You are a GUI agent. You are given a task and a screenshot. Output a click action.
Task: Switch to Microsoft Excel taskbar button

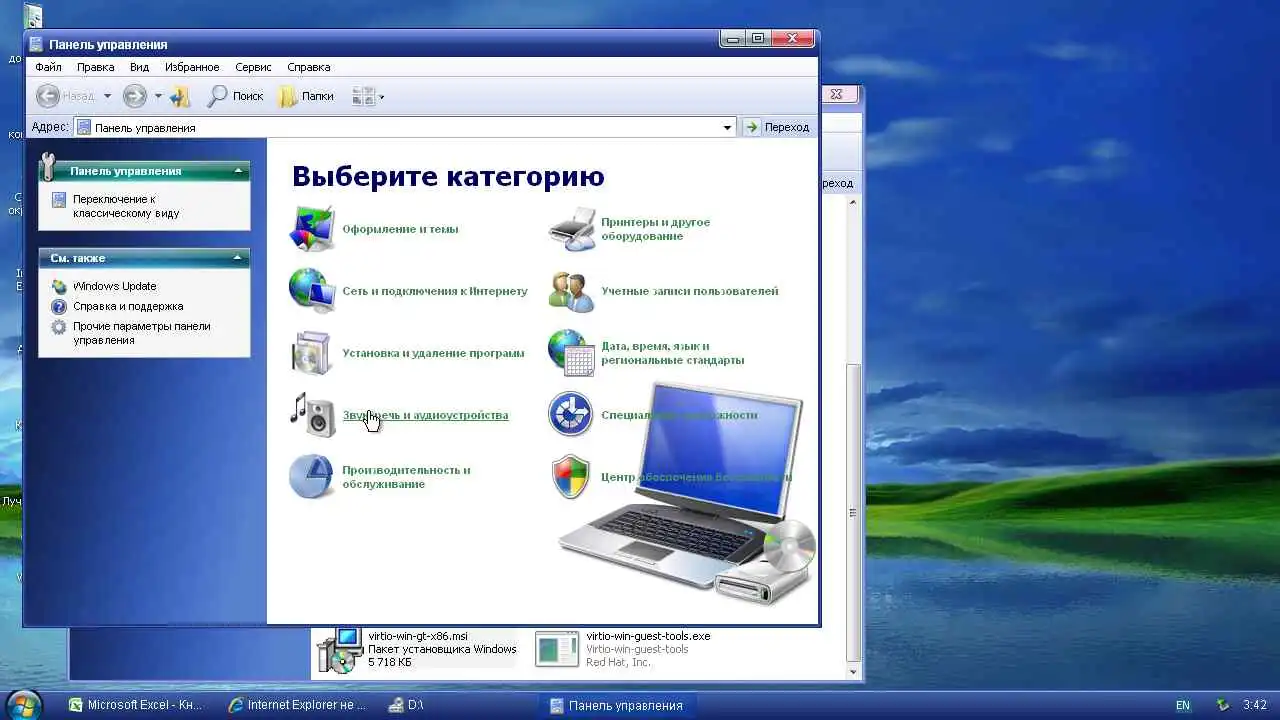click(x=136, y=705)
